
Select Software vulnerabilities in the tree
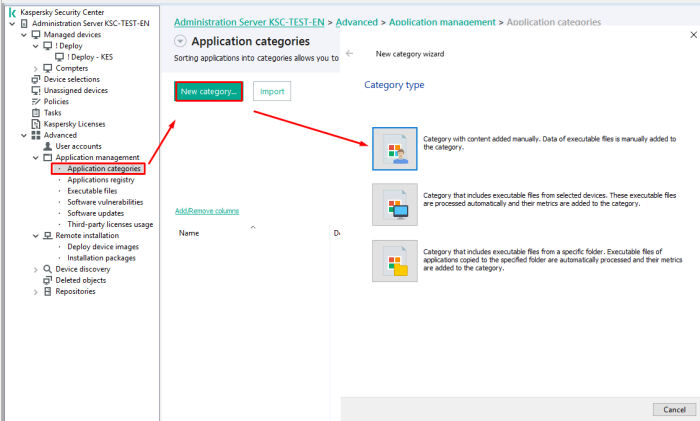pos(105,202)
